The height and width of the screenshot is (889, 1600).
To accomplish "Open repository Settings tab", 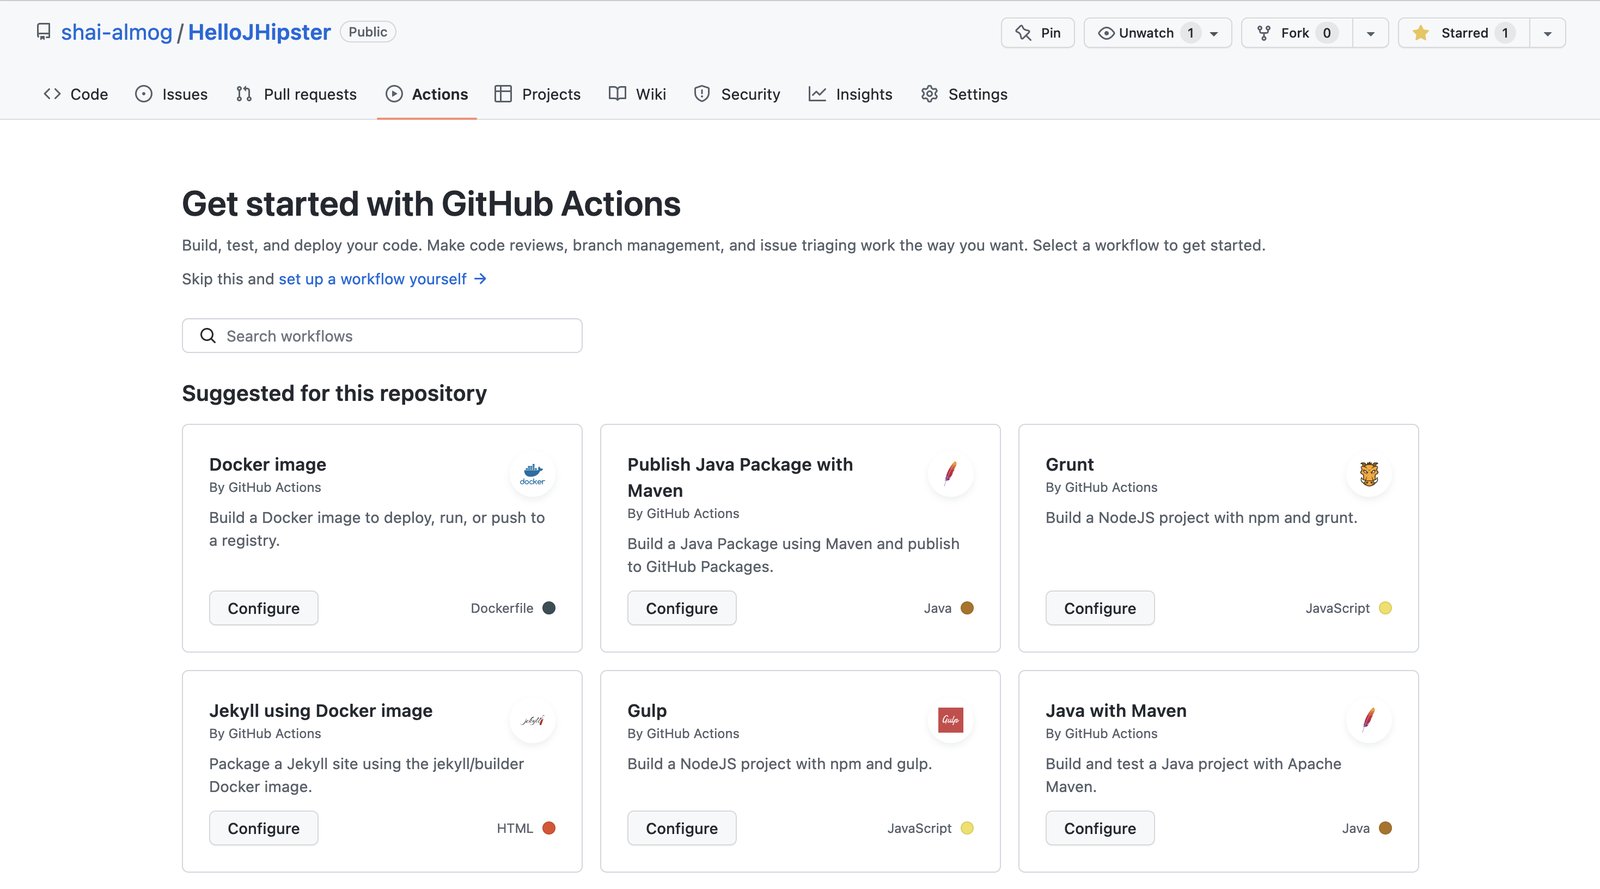I will (x=964, y=94).
